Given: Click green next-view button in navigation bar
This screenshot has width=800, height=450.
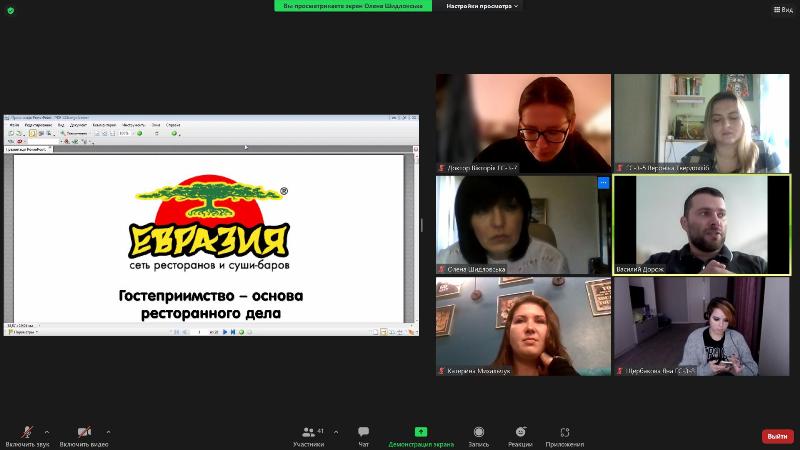Looking at the screenshot, I should [x=241, y=332].
